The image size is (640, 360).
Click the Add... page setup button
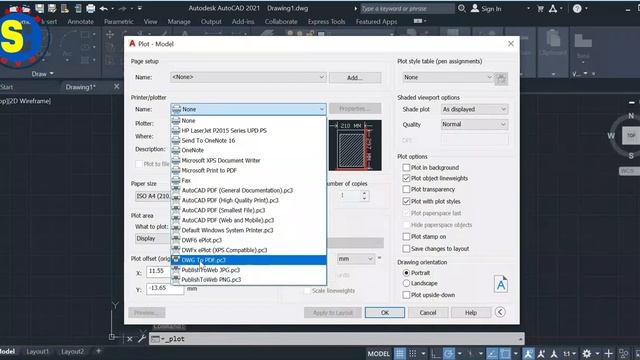coord(355,78)
